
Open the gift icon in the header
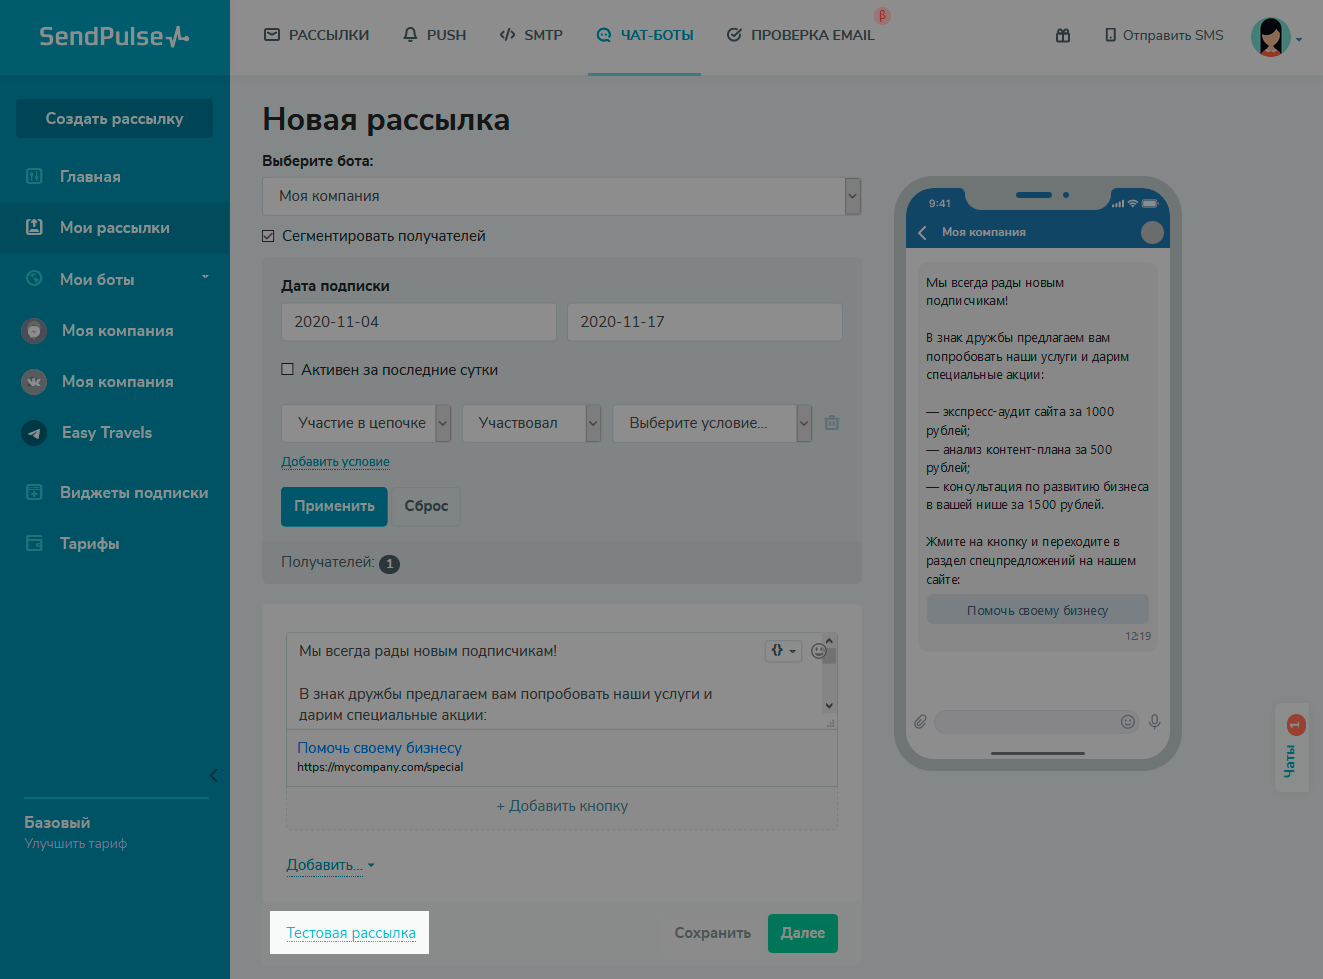tap(1063, 35)
